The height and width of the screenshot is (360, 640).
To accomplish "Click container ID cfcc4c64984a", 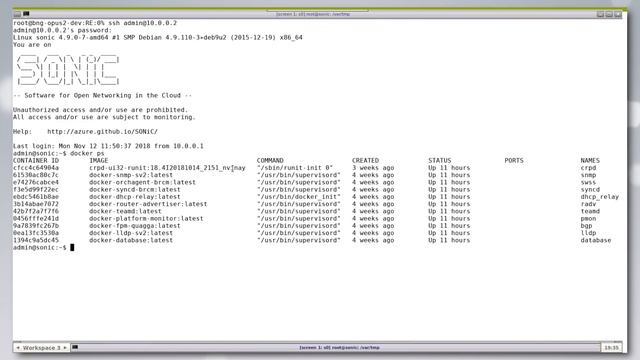I will click(36, 168).
